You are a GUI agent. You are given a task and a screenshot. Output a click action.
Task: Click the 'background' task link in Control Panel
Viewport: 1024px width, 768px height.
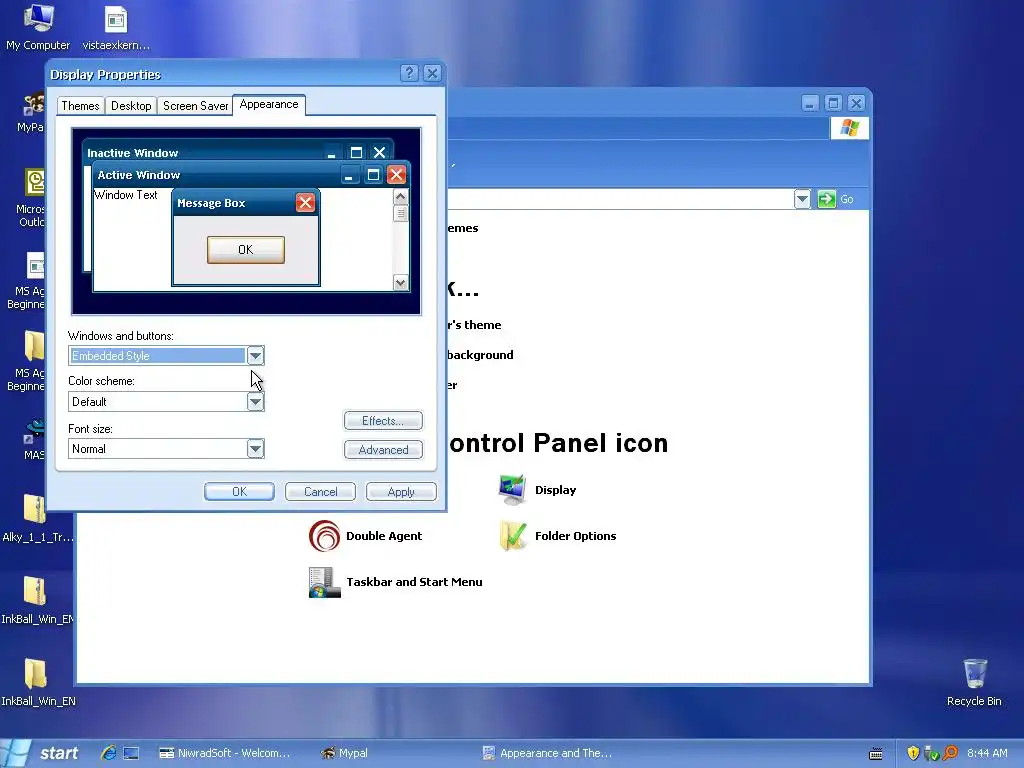point(480,355)
